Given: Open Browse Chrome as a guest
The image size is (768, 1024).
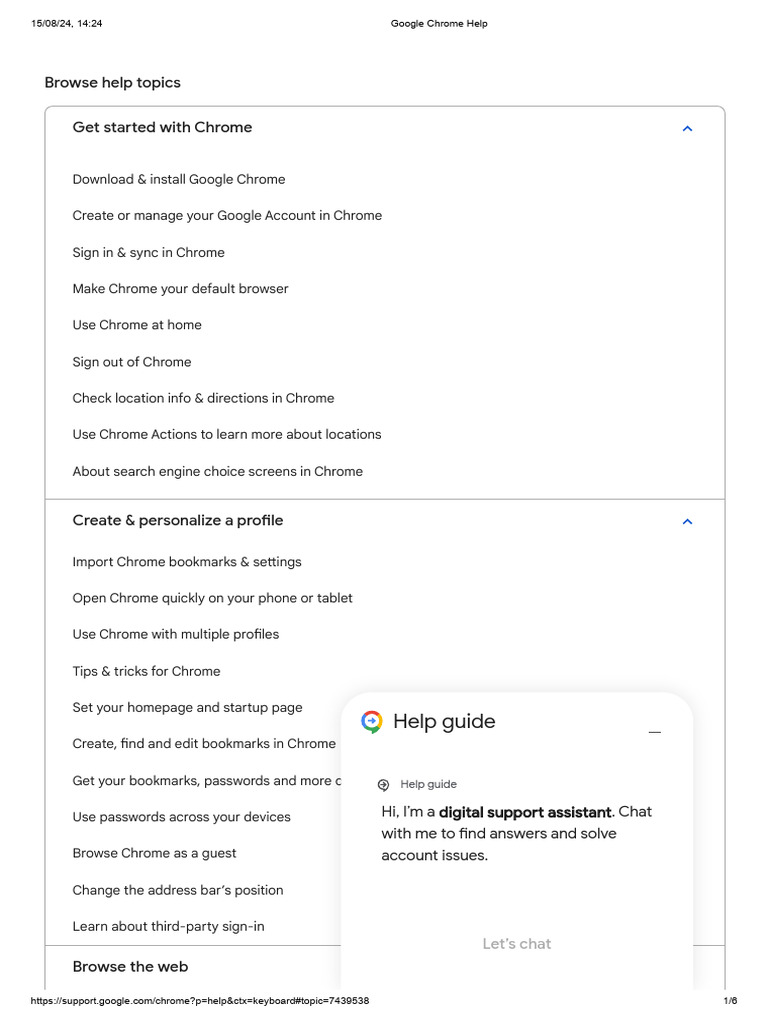Looking at the screenshot, I should tap(154, 854).
